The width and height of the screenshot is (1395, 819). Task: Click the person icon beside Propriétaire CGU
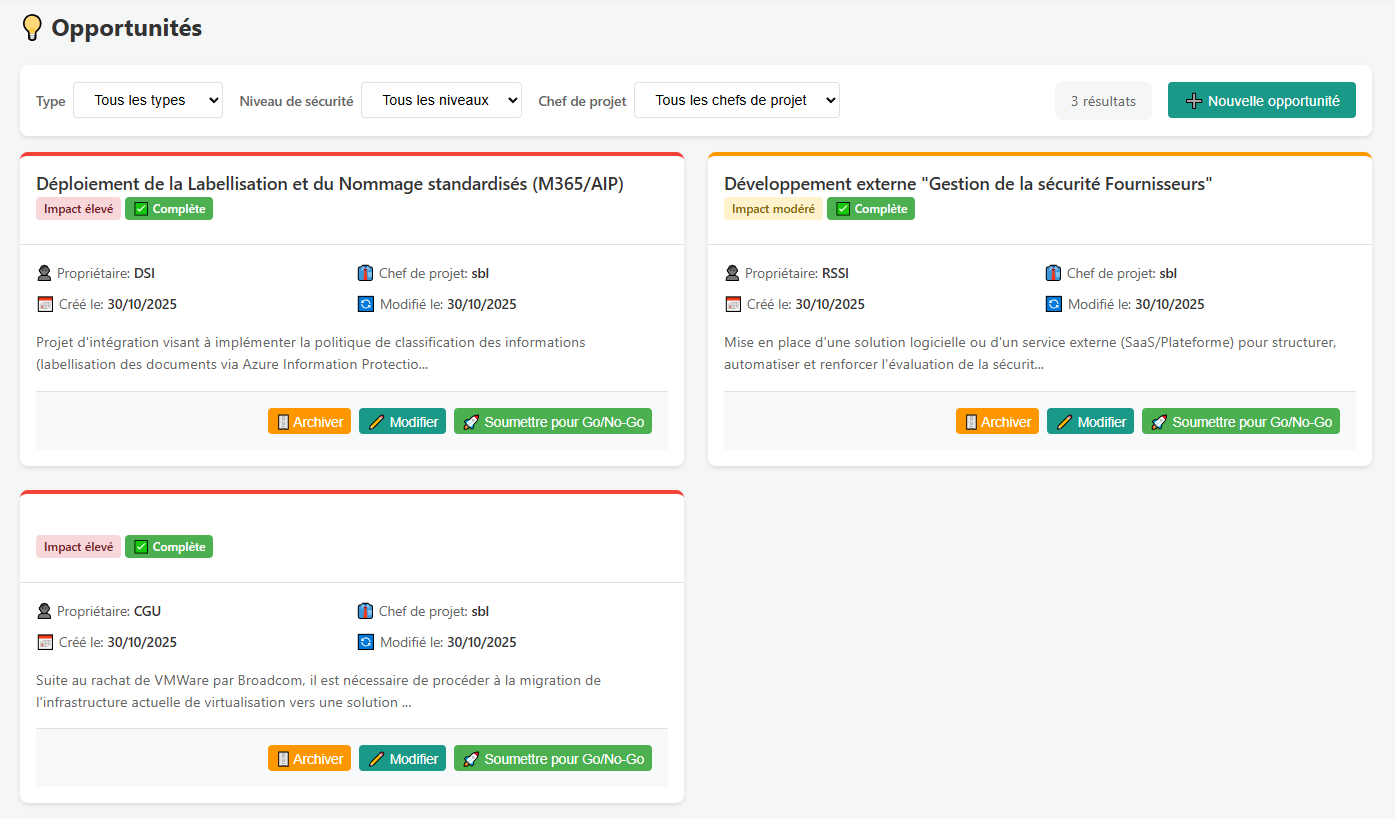click(x=43, y=610)
